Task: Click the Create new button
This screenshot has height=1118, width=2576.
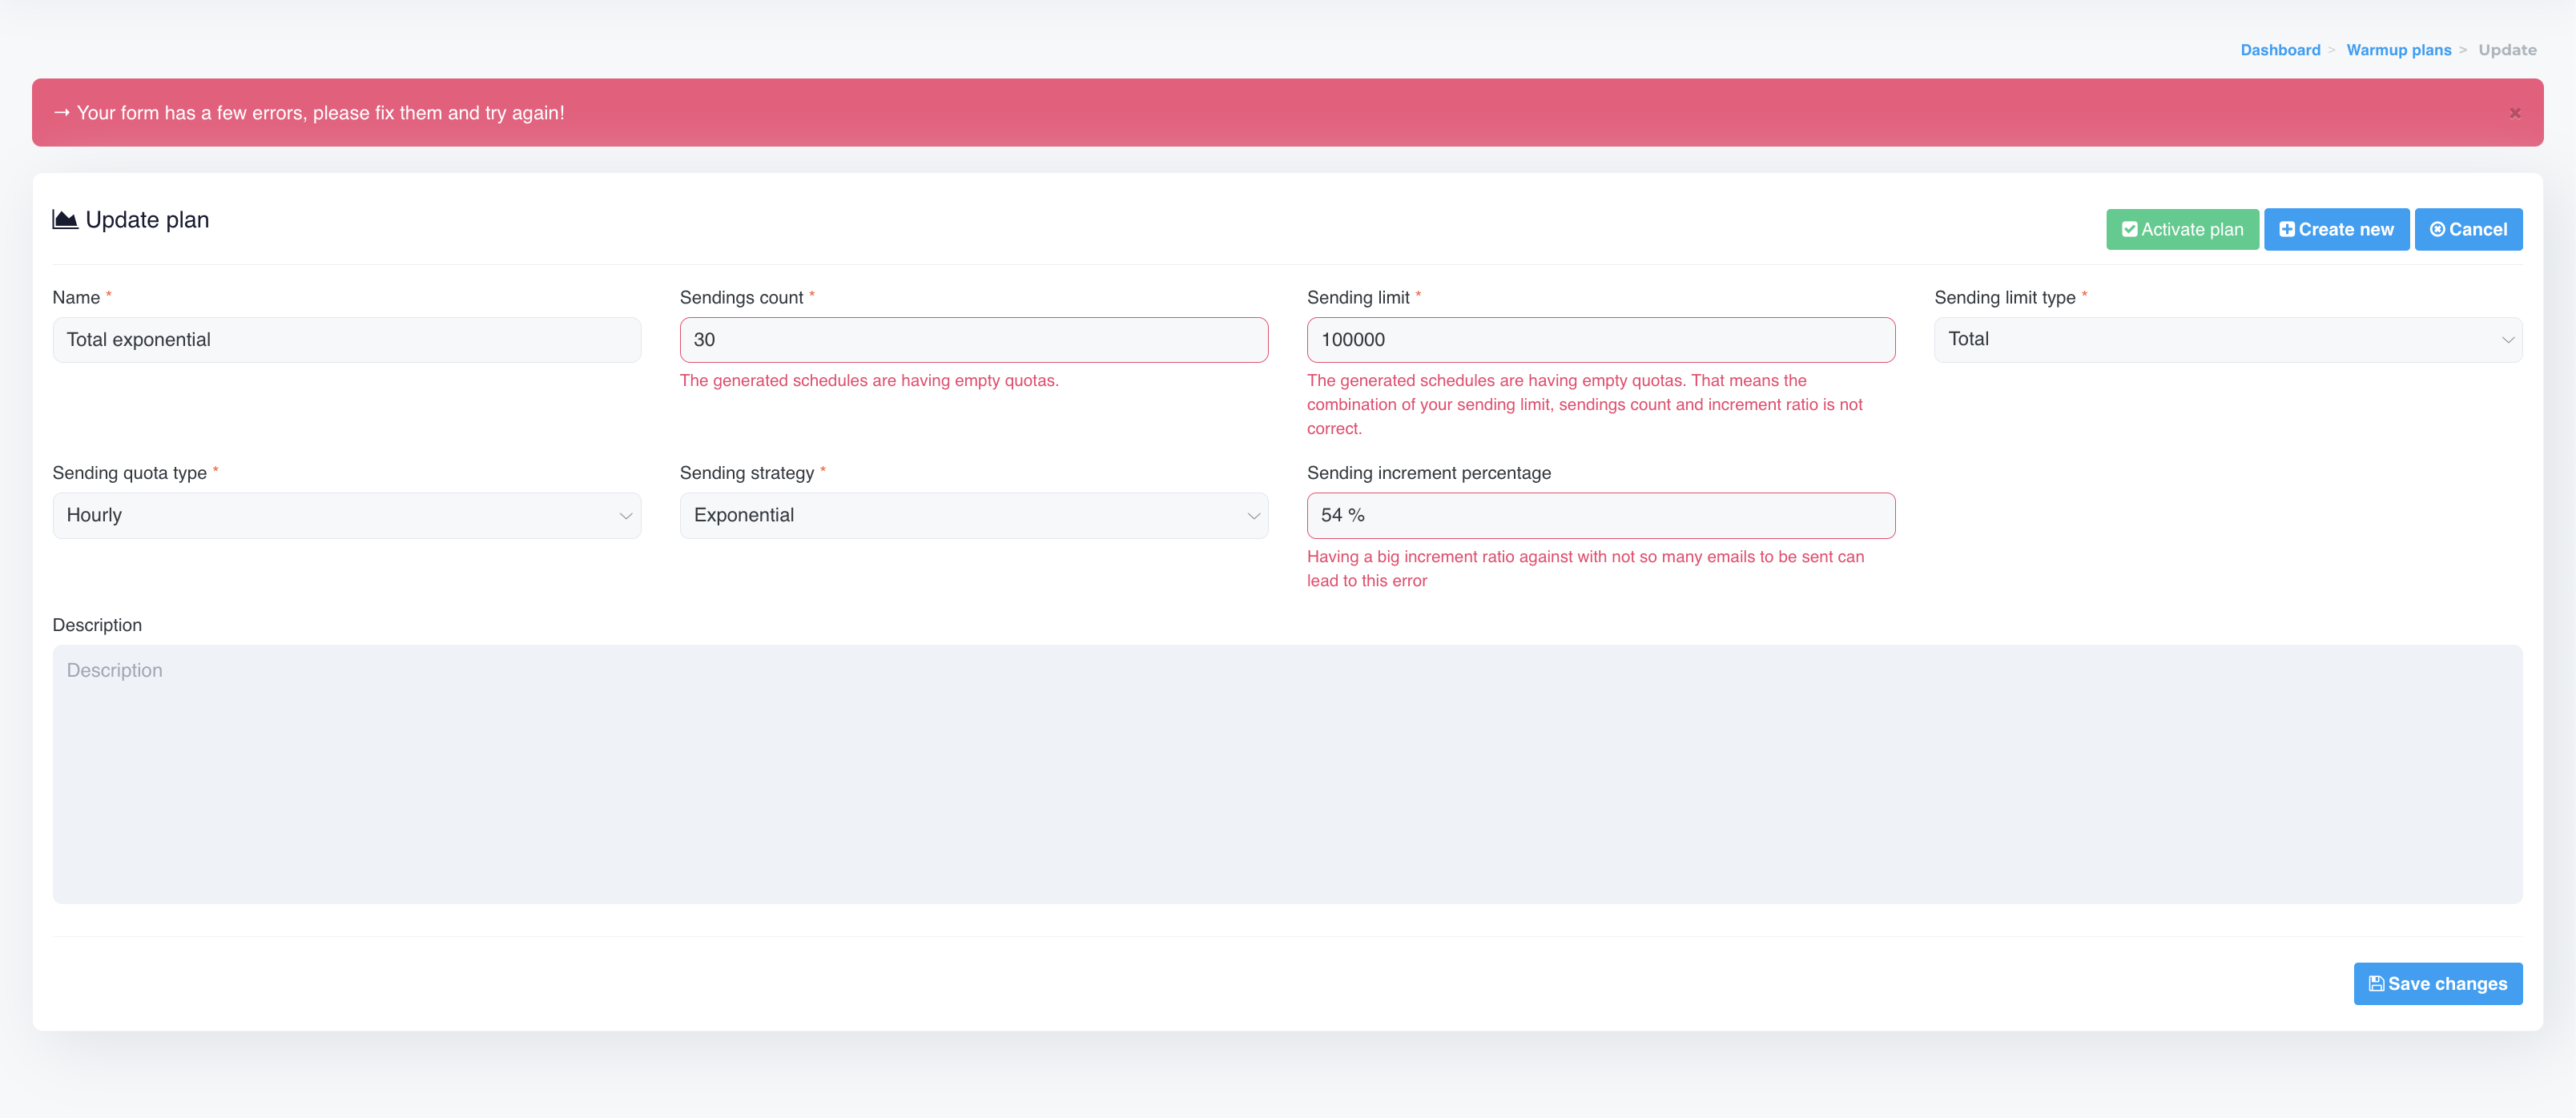Action: (2336, 229)
